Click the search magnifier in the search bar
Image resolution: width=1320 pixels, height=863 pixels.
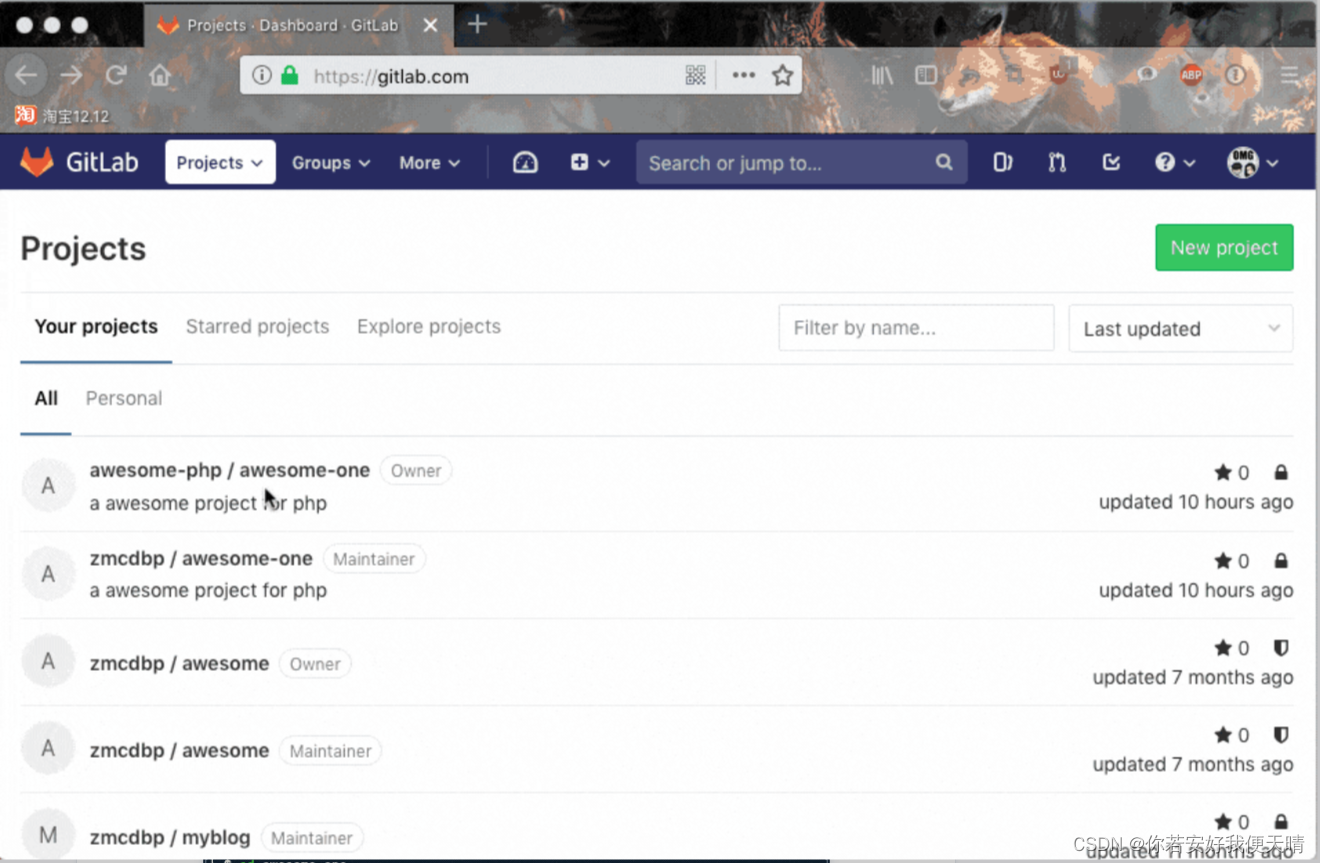[943, 162]
